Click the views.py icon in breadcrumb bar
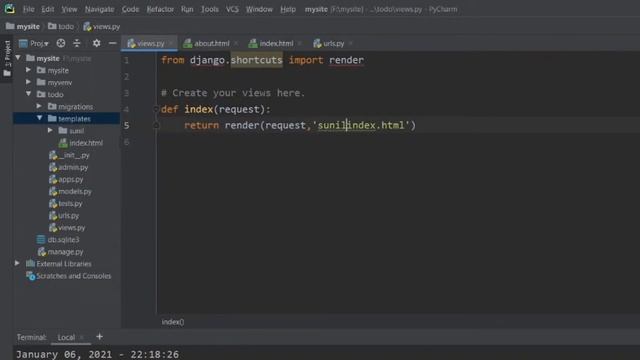Viewport: 640px width, 360px height. 87,27
